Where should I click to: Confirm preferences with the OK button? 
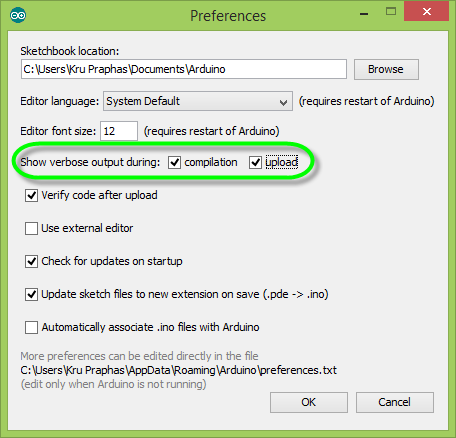click(309, 402)
